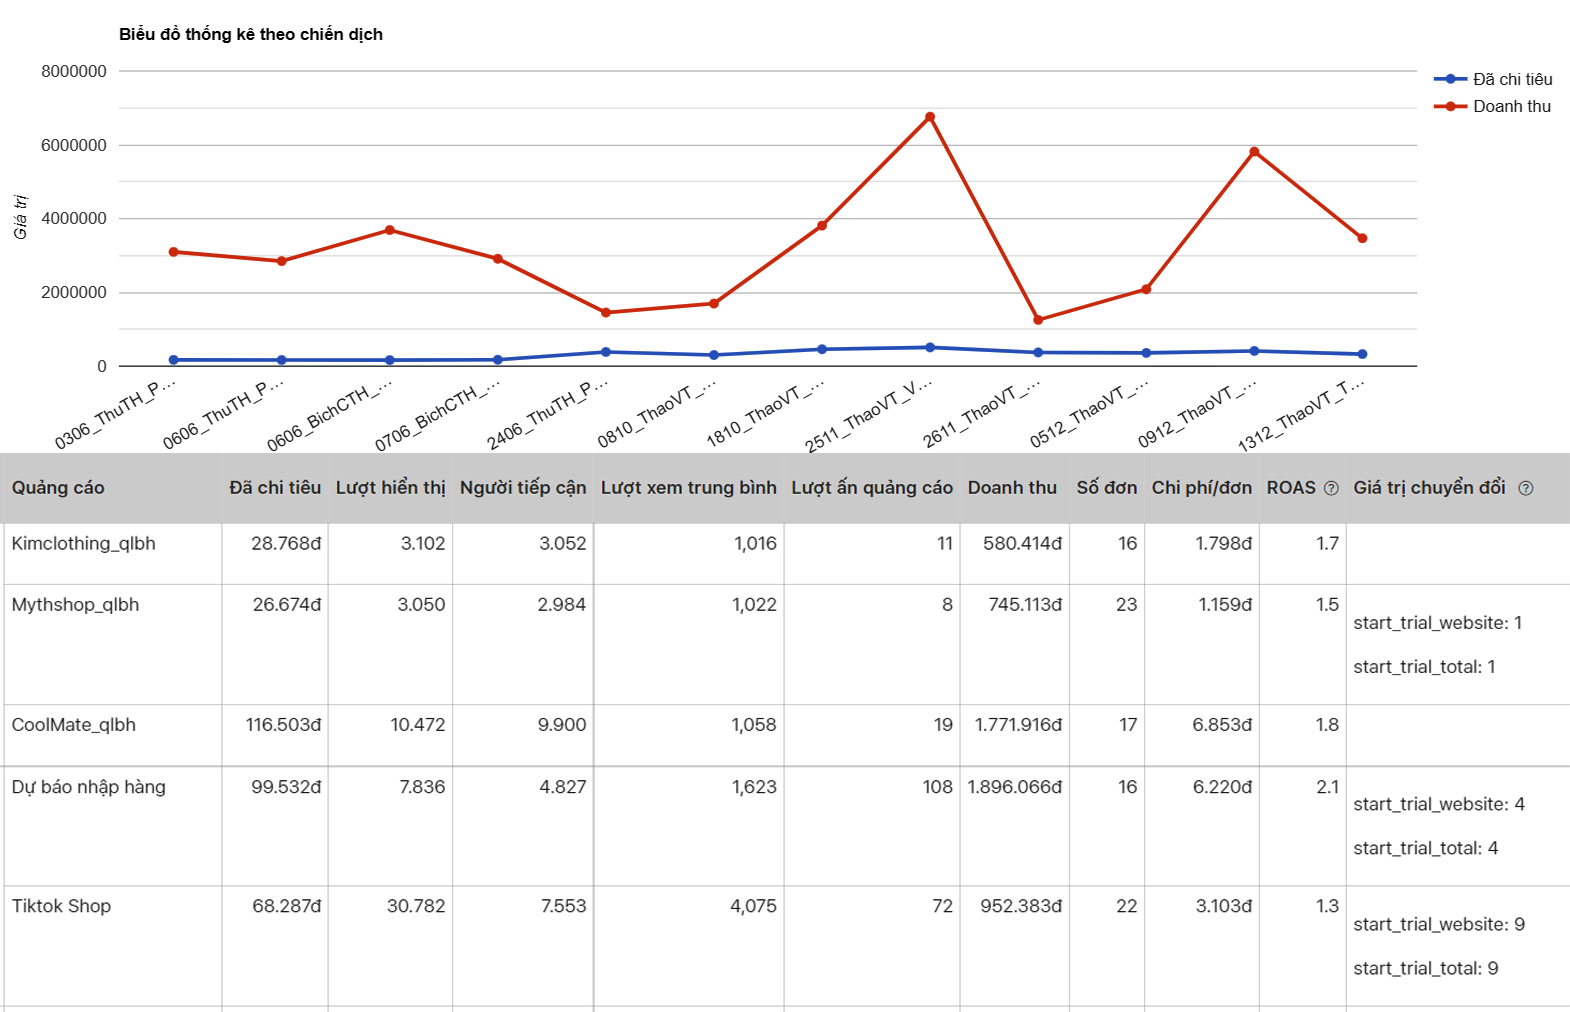Open the Kimclothing_qlbh ad row
The image size is (1570, 1012).
pos(84,544)
